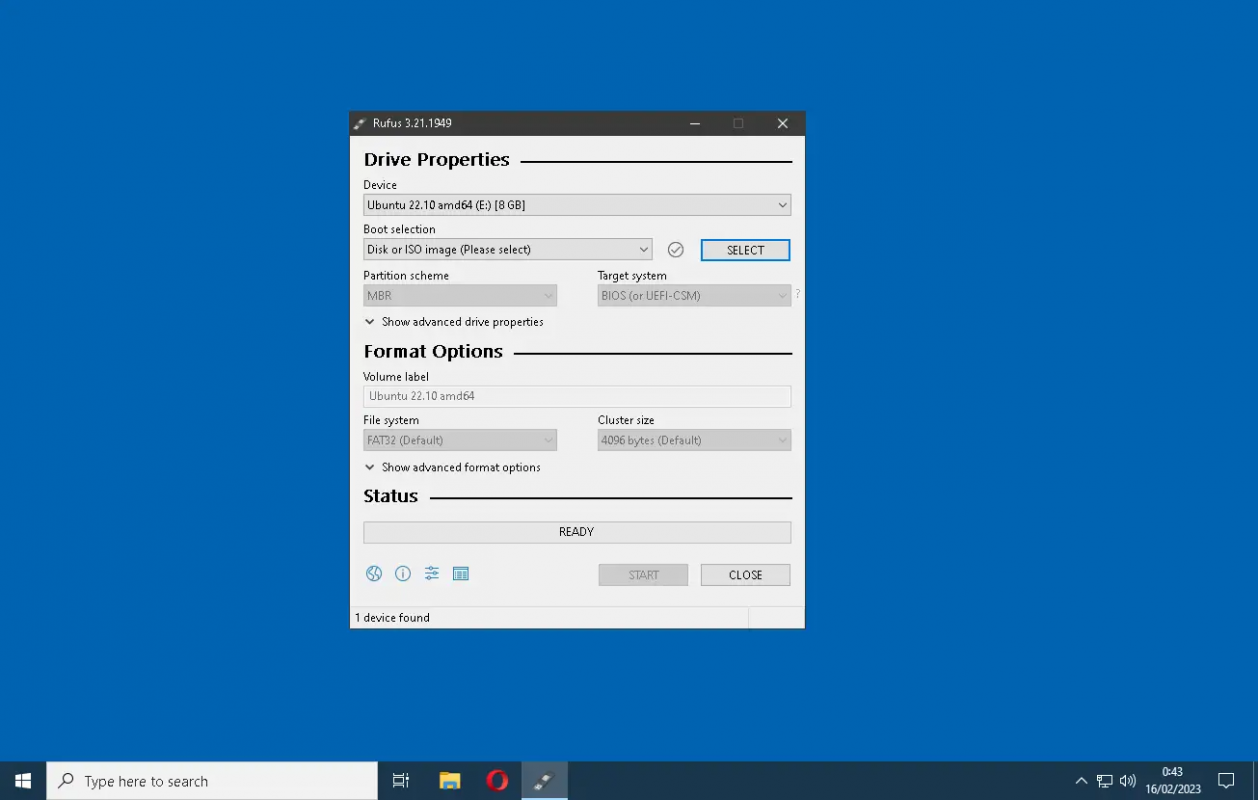Image resolution: width=1258 pixels, height=800 pixels.
Task: Open the Windows Start menu
Action: coord(23,781)
